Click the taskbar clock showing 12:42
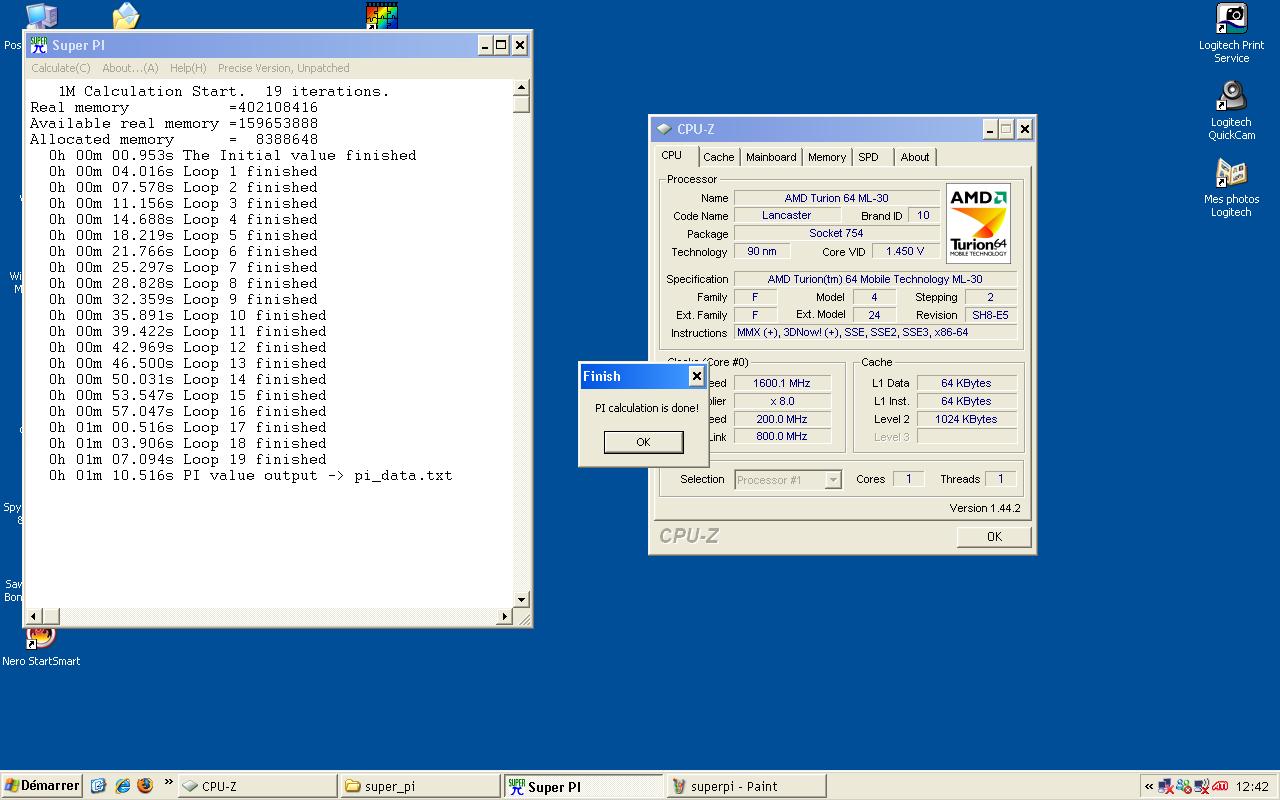 [x=1252, y=787]
